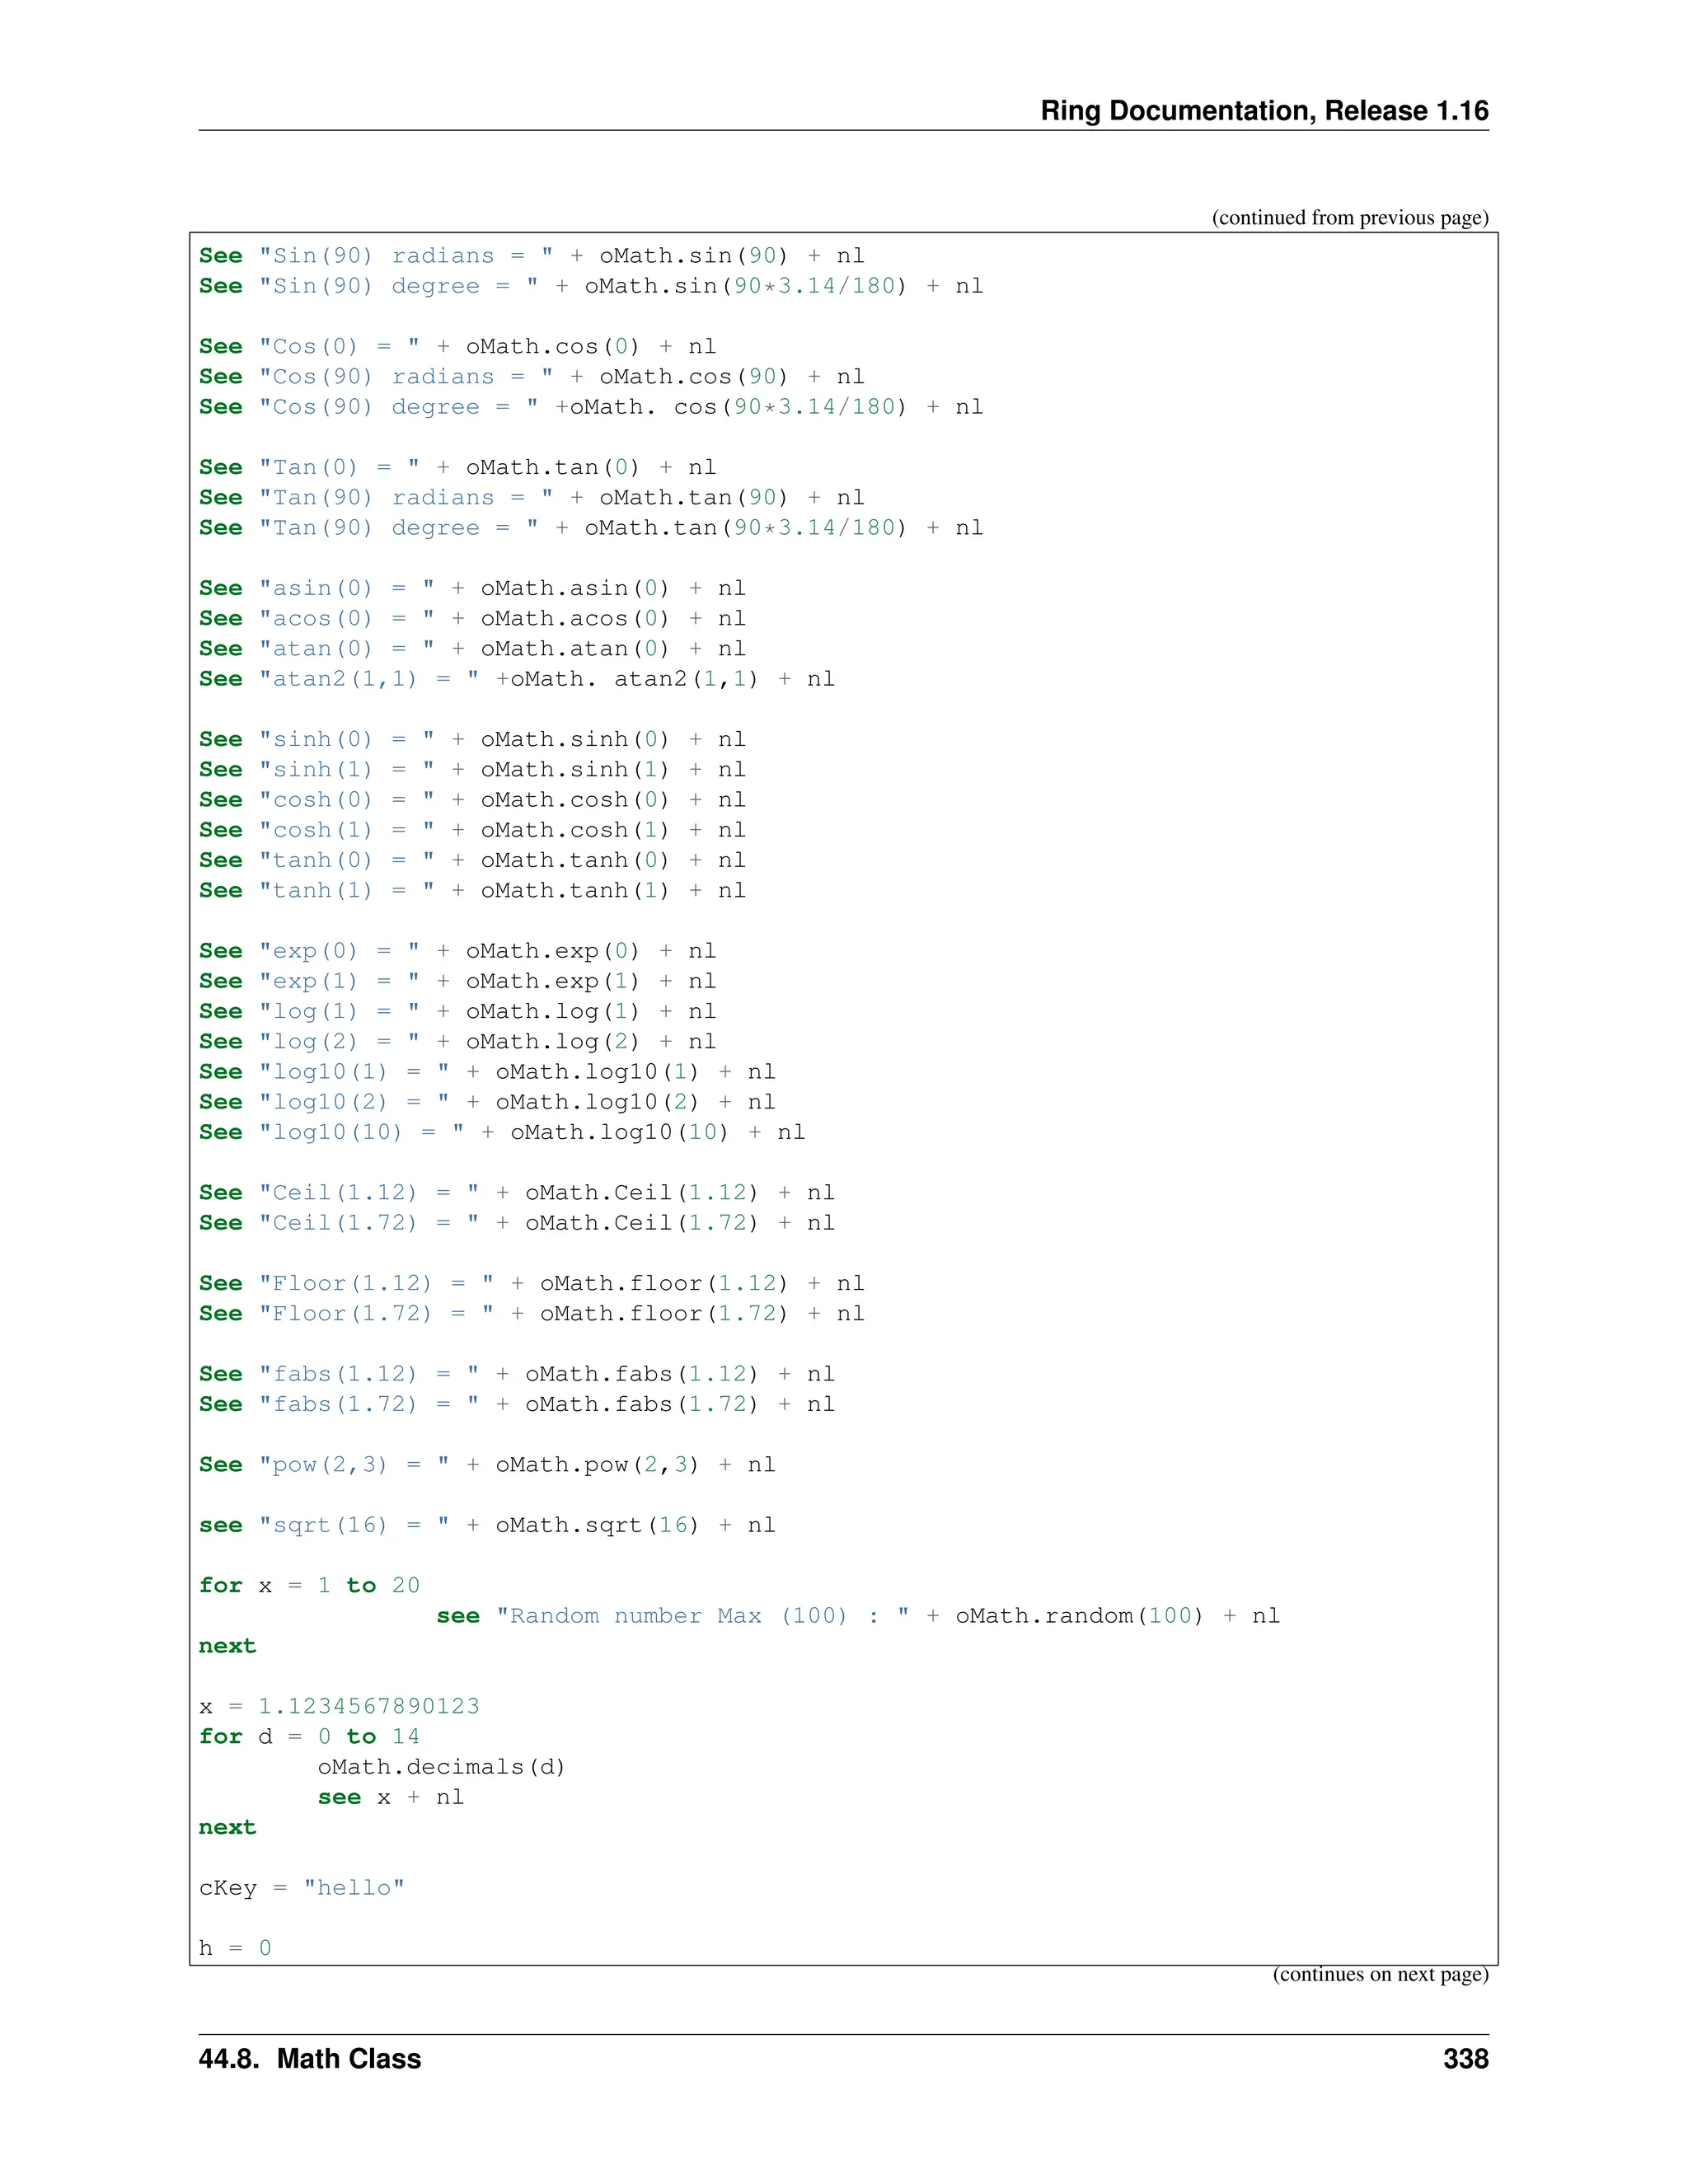Click the 'for x = 1 to 20' line
Image resolution: width=1688 pixels, height=2184 pixels.
pos(309,1586)
